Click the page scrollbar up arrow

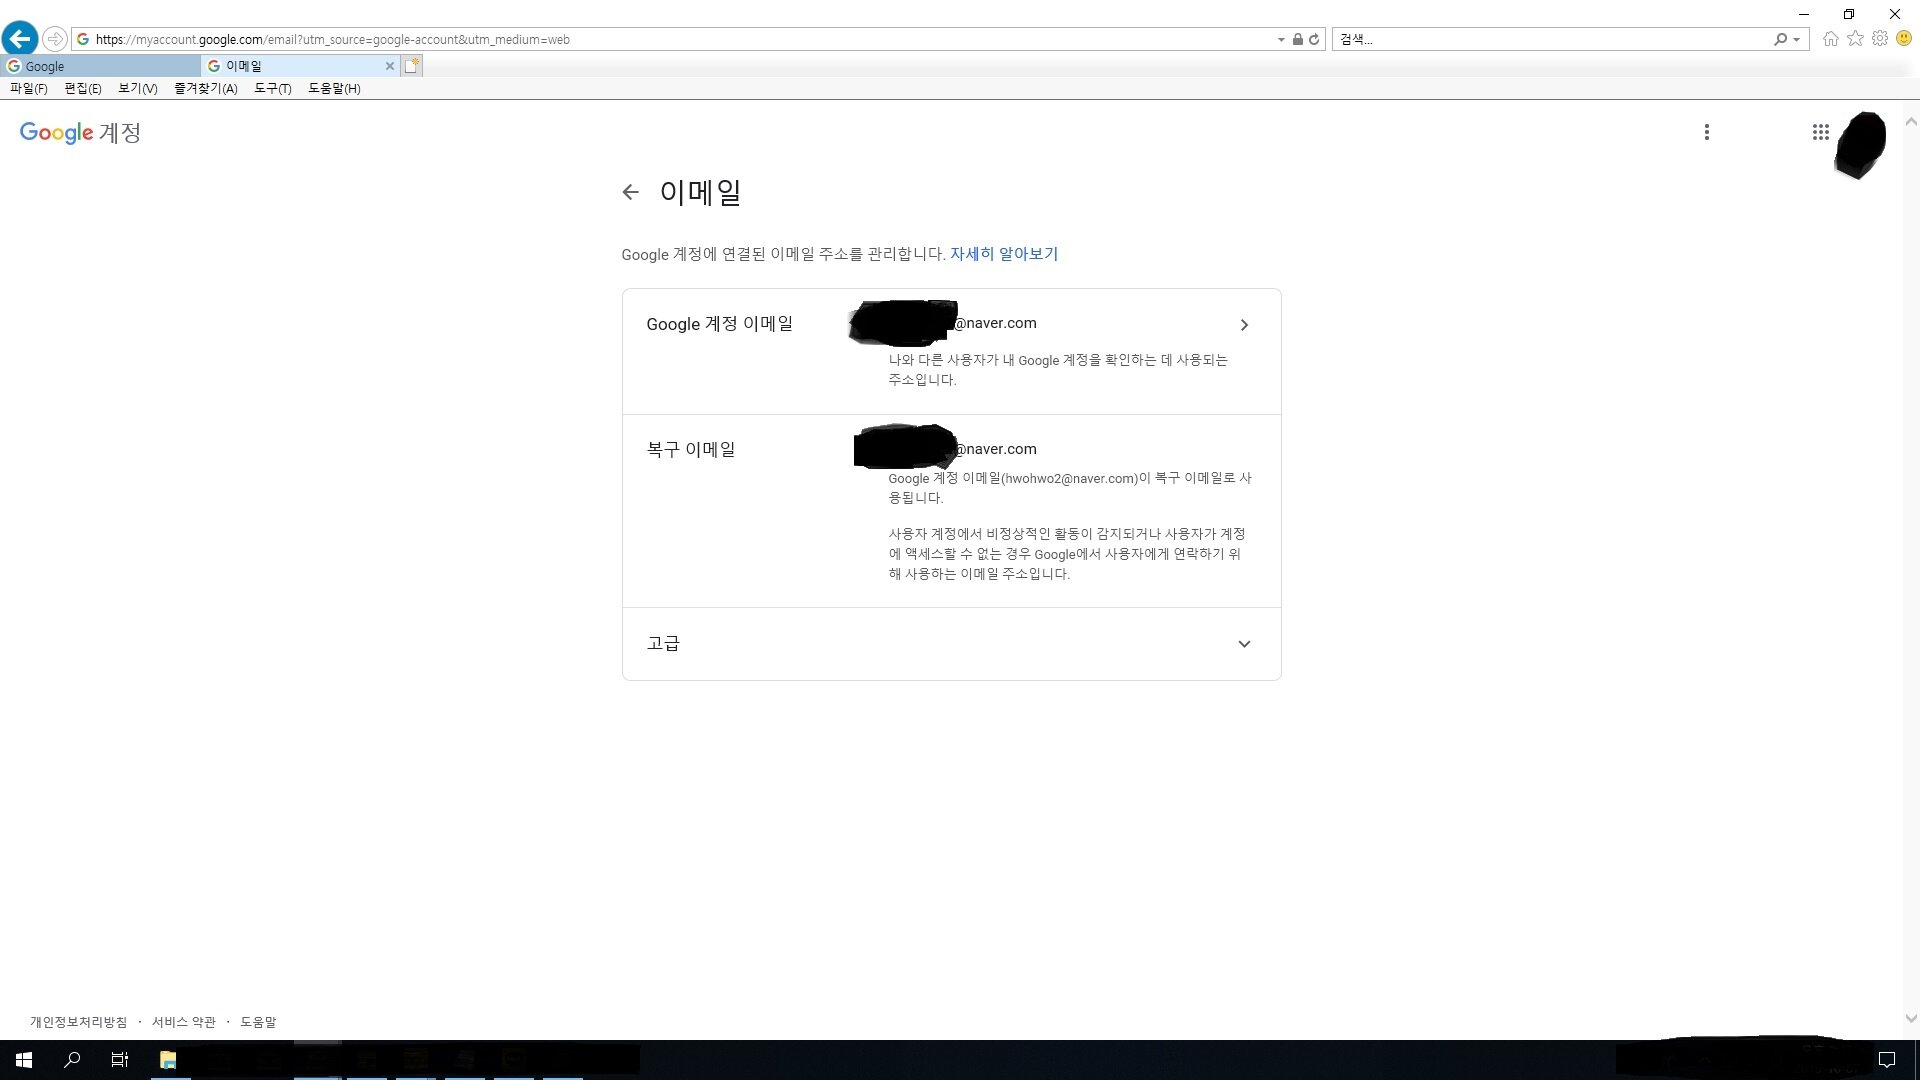1911,122
